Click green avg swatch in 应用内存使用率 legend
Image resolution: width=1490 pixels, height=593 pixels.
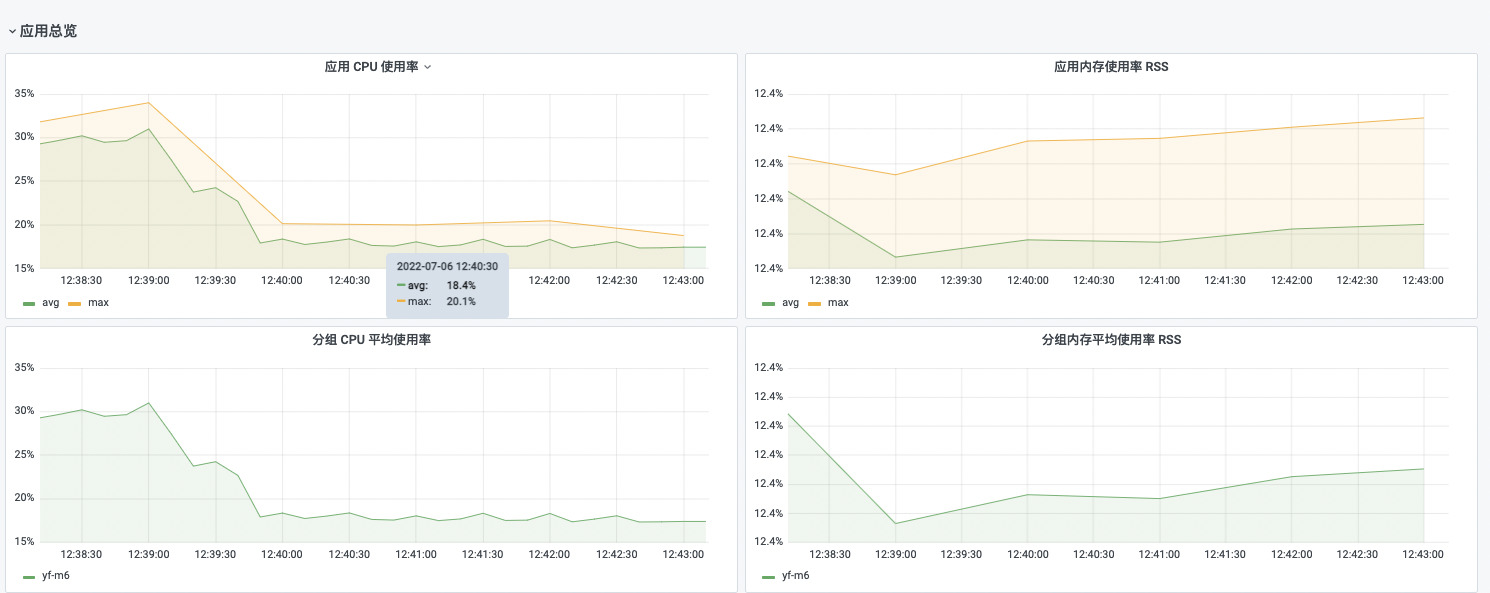click(x=768, y=303)
